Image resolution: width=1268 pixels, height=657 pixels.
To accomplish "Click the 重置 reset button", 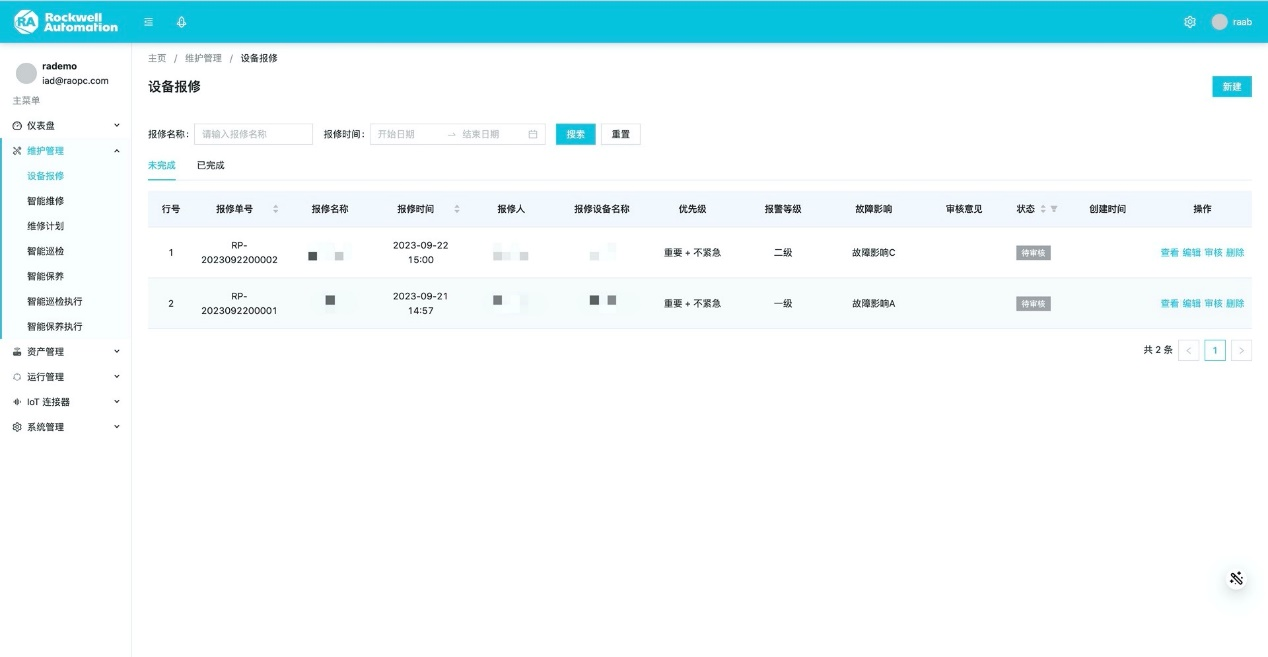I will click(620, 134).
